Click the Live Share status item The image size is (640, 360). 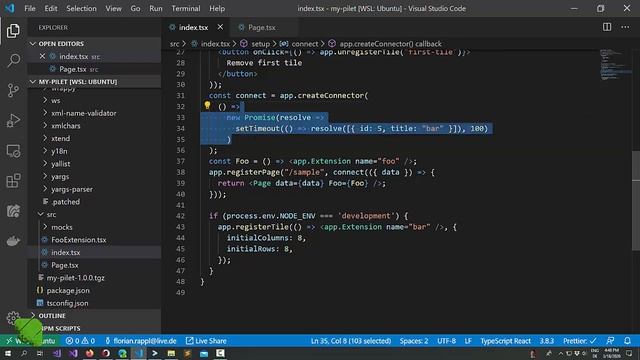[x=206, y=341]
